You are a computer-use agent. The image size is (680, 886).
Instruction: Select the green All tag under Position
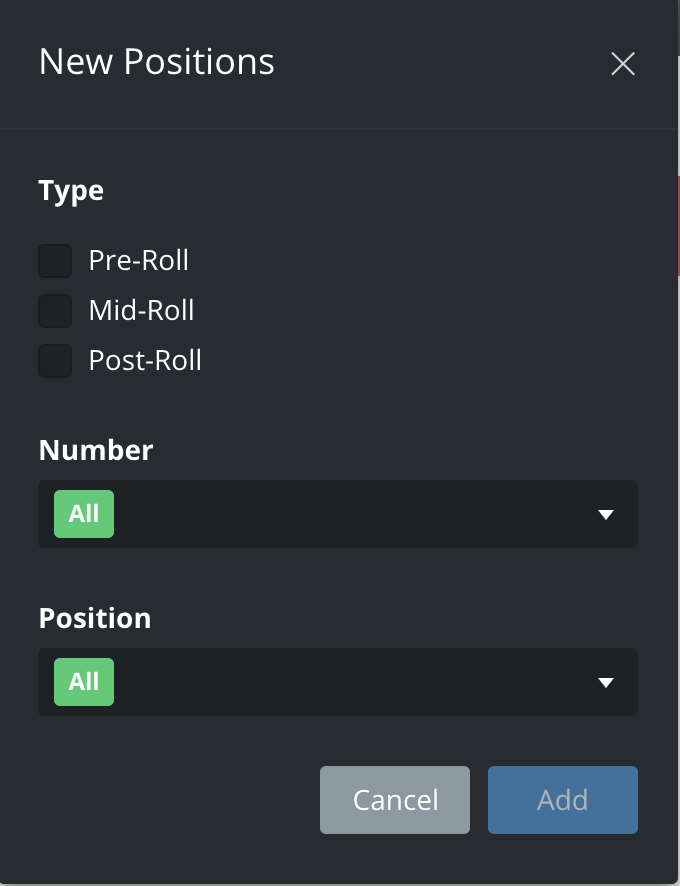tap(84, 682)
